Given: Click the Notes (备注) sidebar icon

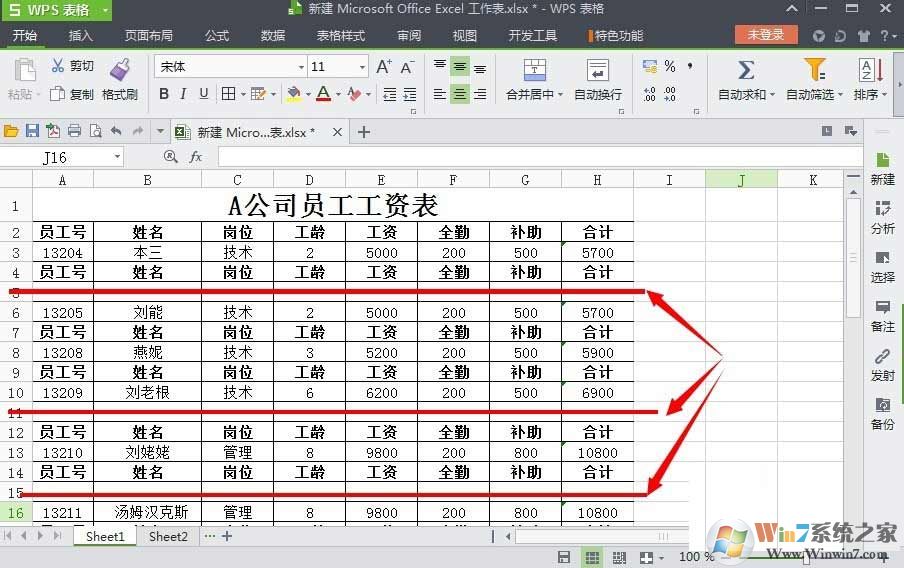Looking at the screenshot, I should click(883, 307).
